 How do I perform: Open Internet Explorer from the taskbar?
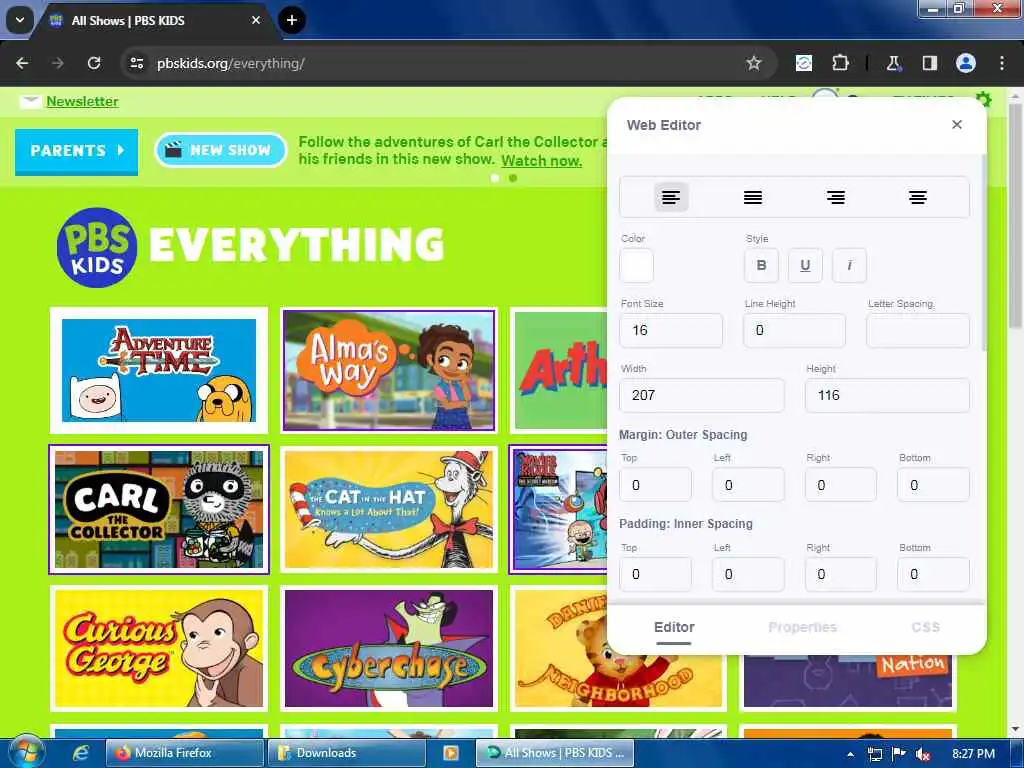(81, 753)
